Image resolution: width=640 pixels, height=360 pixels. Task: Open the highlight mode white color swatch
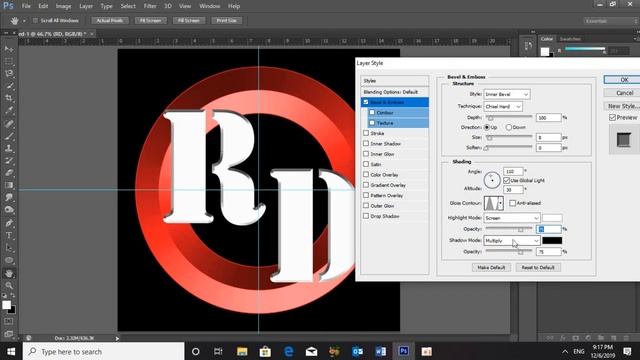coord(552,218)
